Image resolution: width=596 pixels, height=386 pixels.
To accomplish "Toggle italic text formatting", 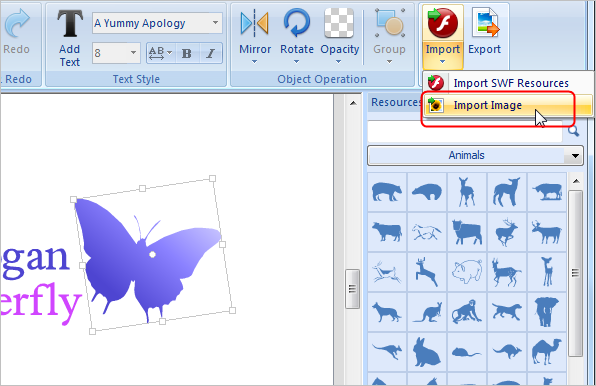I will tap(211, 53).
